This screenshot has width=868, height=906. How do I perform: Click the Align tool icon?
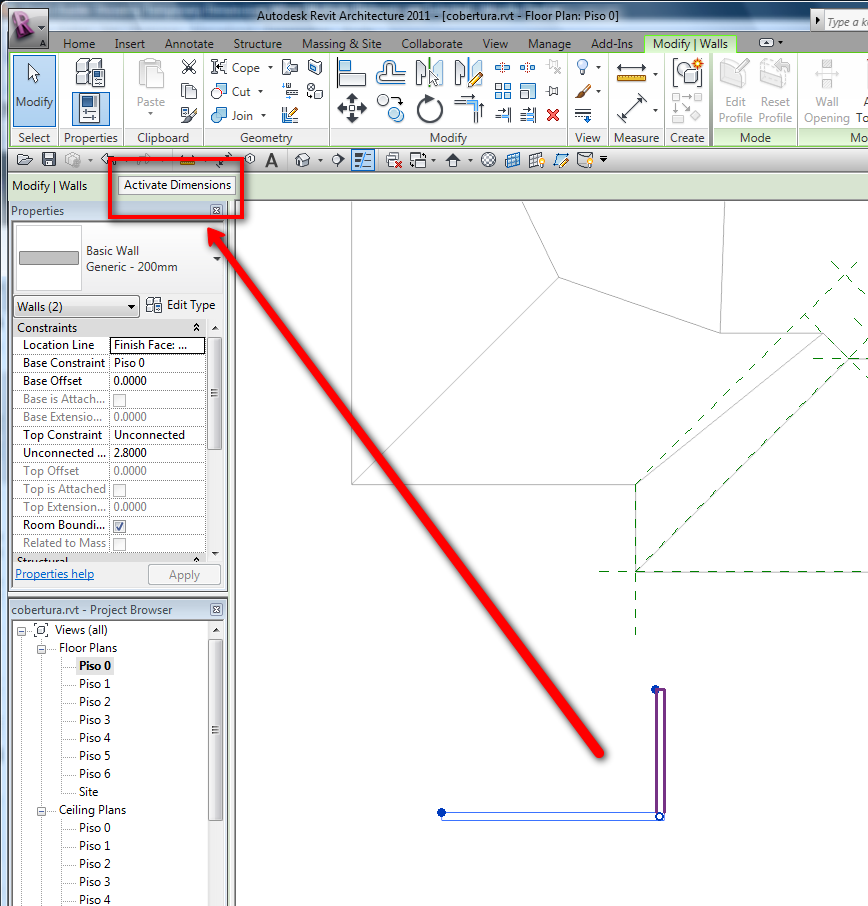click(x=351, y=73)
